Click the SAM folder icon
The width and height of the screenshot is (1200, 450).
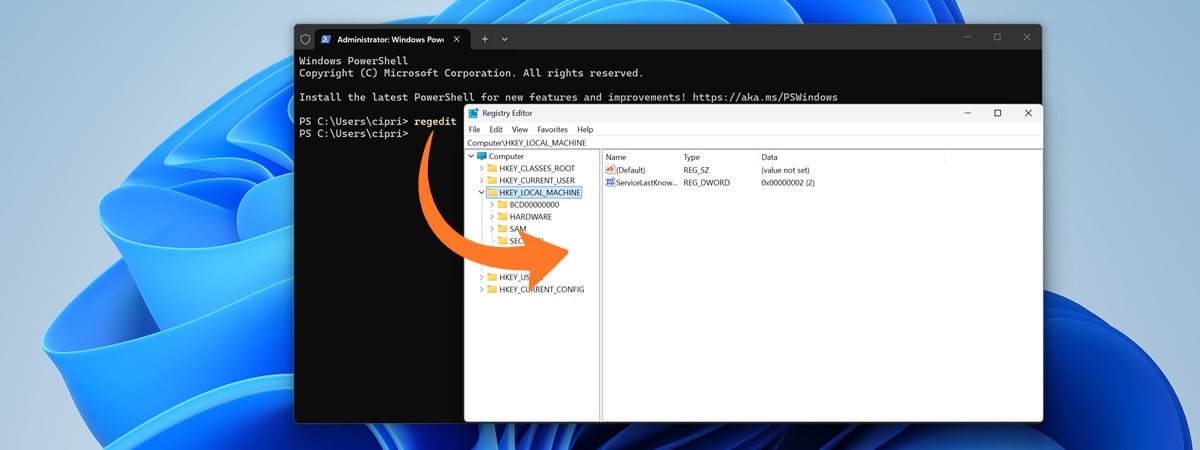503,228
